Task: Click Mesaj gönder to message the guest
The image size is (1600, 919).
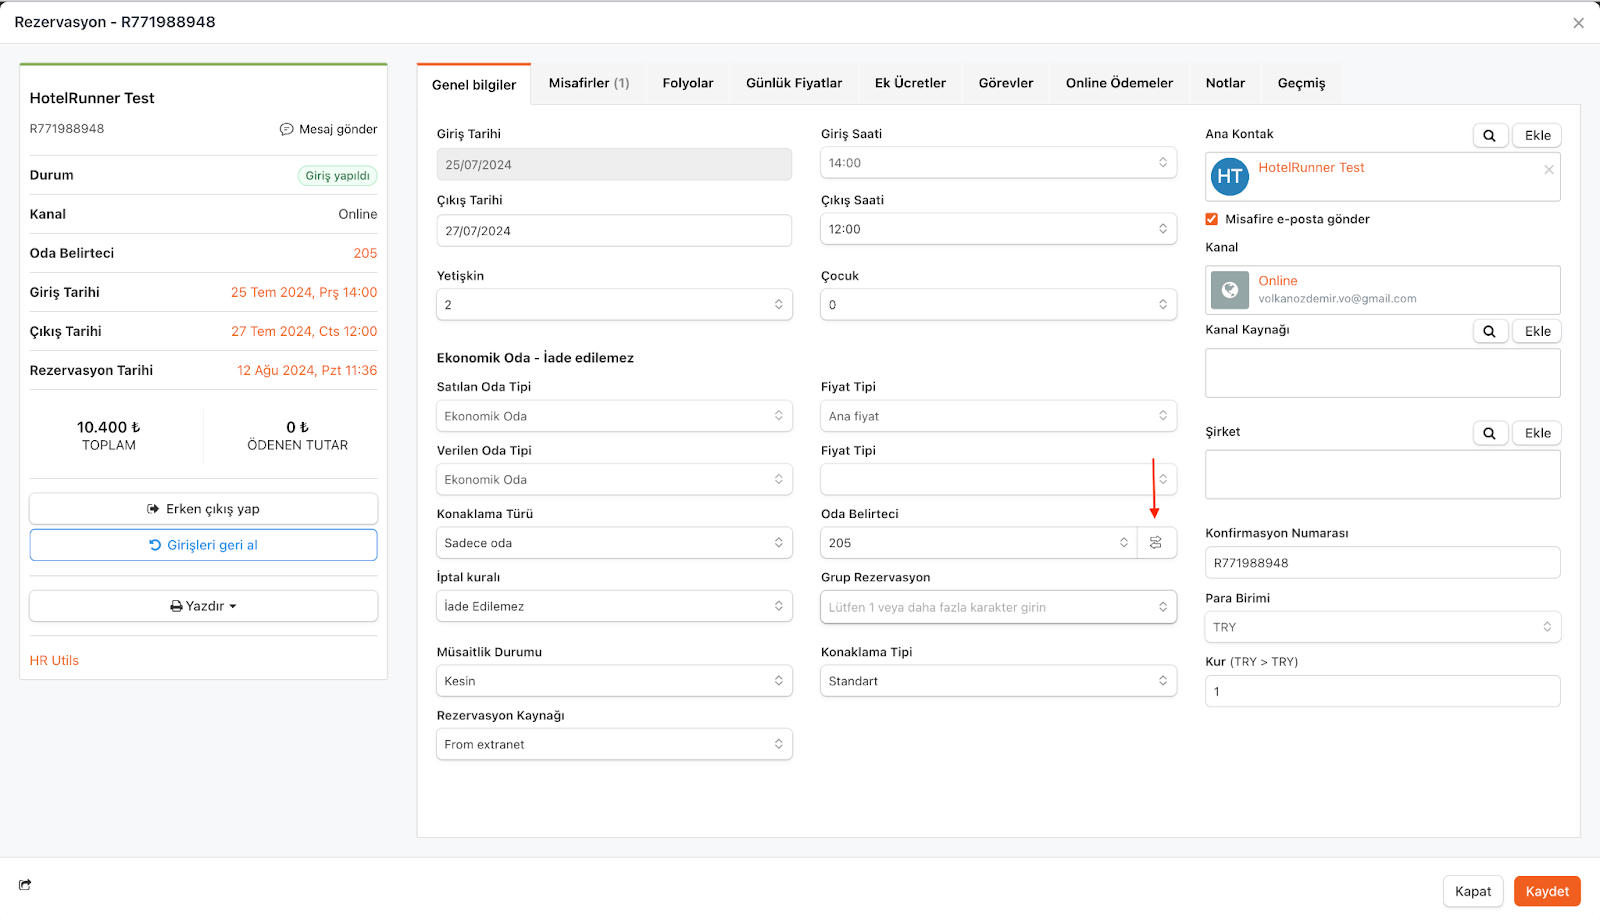Action: point(328,129)
